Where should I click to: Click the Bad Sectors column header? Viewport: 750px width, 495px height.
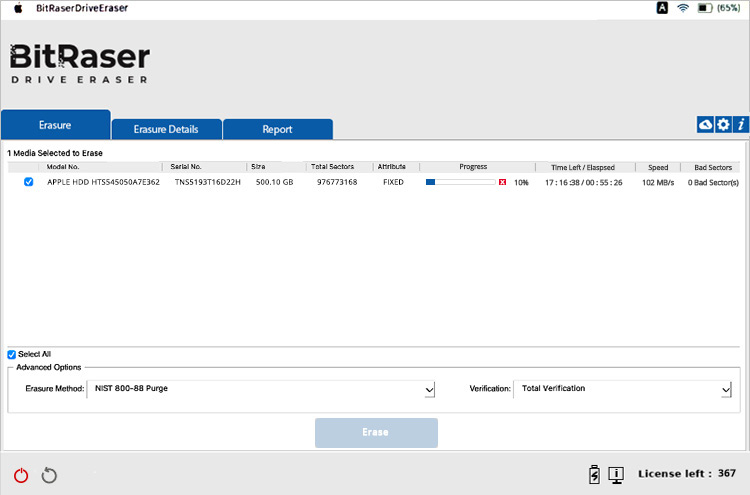(x=713, y=167)
